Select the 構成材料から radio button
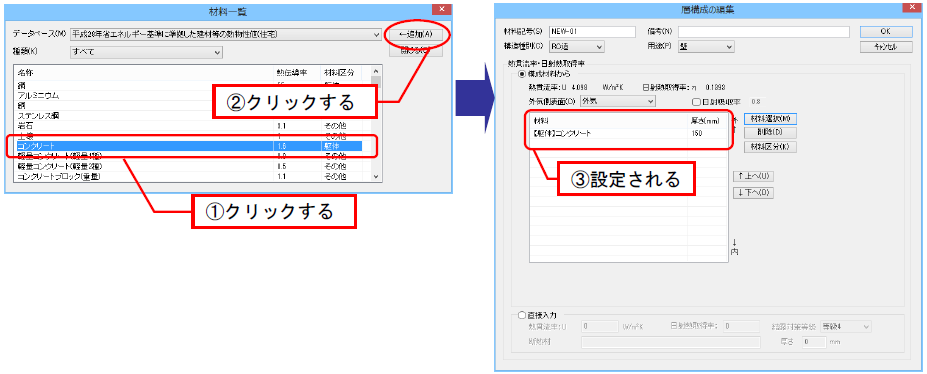This screenshot has height=374, width=927. click(522, 74)
